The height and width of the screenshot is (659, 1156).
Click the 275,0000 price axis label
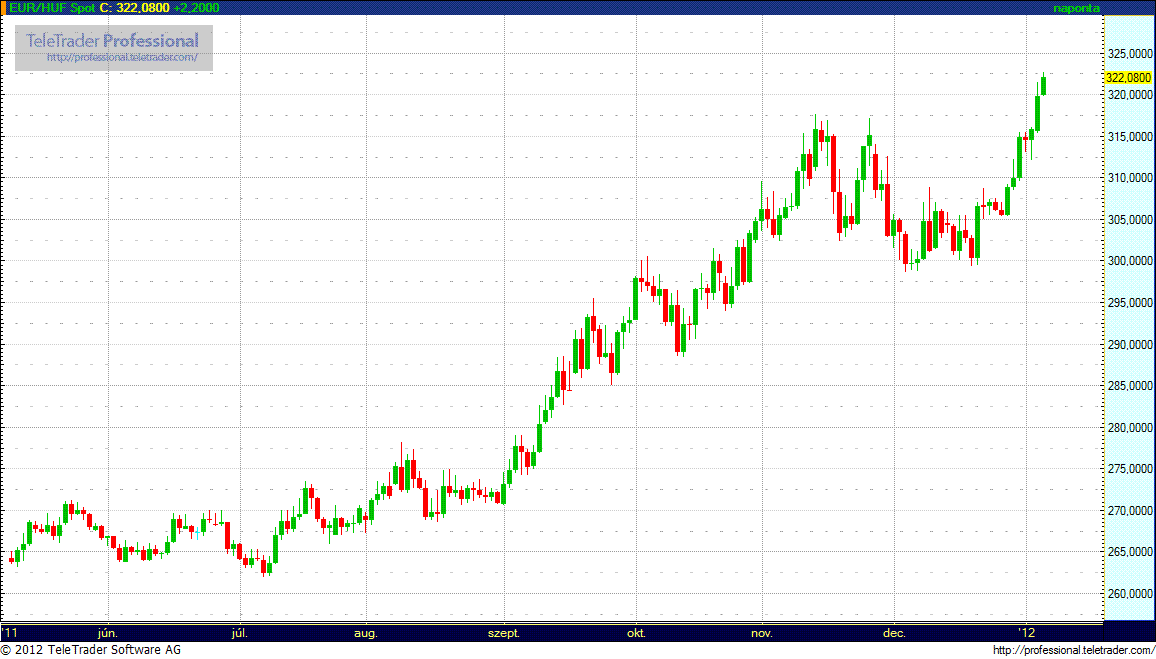1129,469
